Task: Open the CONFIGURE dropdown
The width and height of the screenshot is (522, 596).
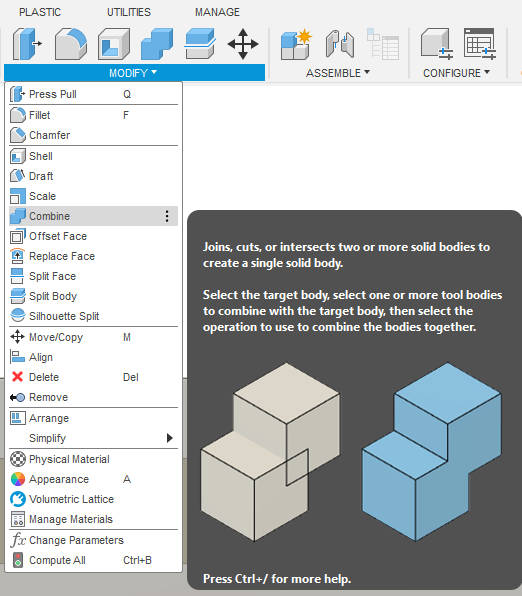Action: pos(456,73)
